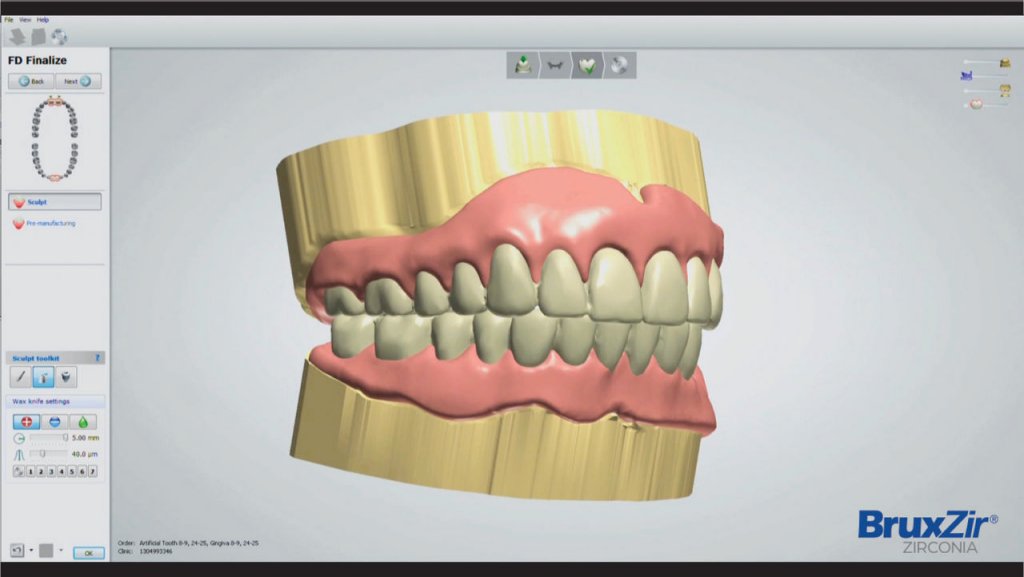Click the highlighted finalize teeth step icon
This screenshot has width=1024, height=577.
coord(589,63)
